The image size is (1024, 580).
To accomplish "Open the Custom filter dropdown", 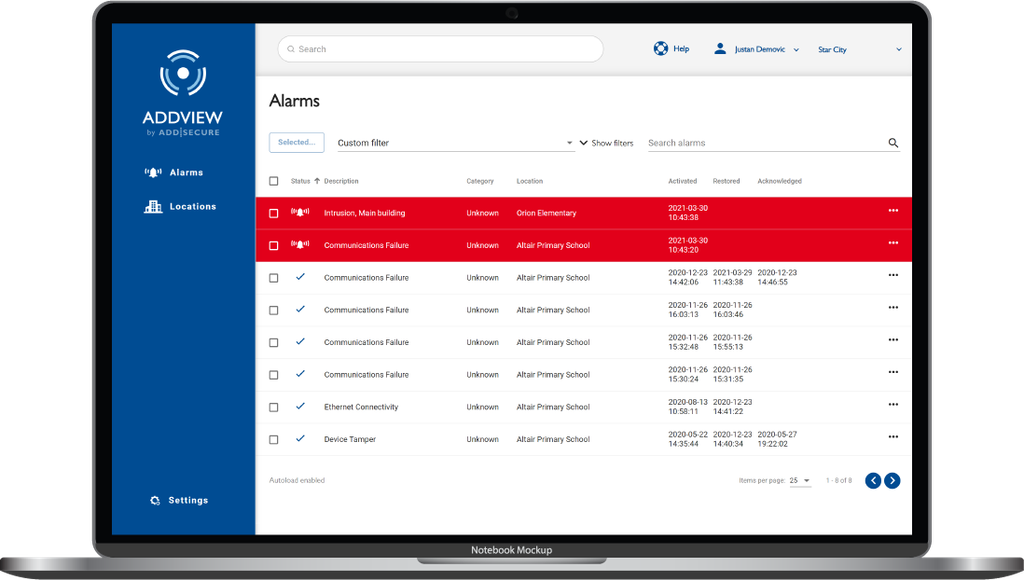I will (455, 143).
